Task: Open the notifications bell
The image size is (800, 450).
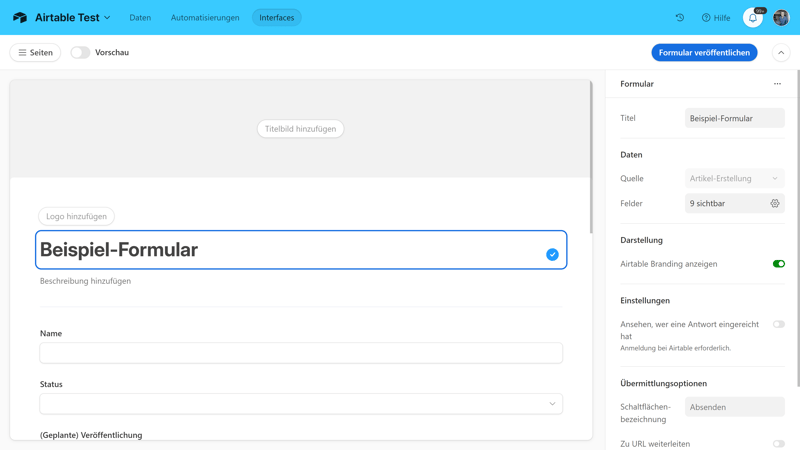Action: 753,17
